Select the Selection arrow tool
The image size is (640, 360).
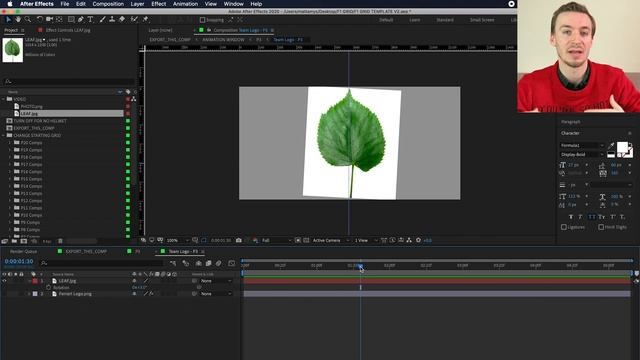click(8, 19)
